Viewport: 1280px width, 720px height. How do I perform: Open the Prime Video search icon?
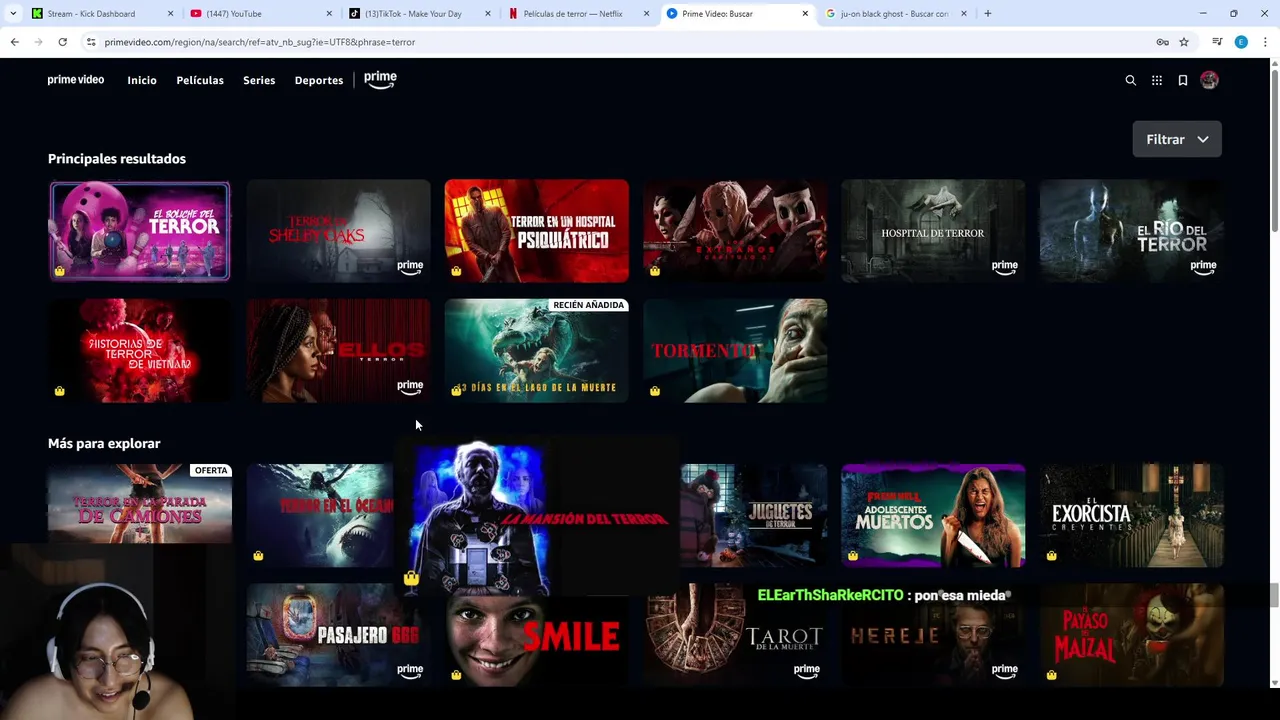pos(1130,80)
